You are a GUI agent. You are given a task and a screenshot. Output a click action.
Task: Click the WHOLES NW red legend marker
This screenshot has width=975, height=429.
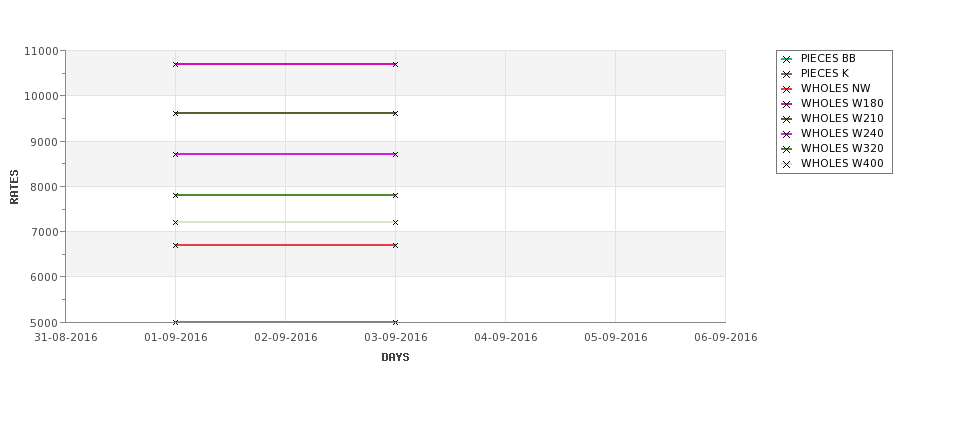click(x=786, y=89)
